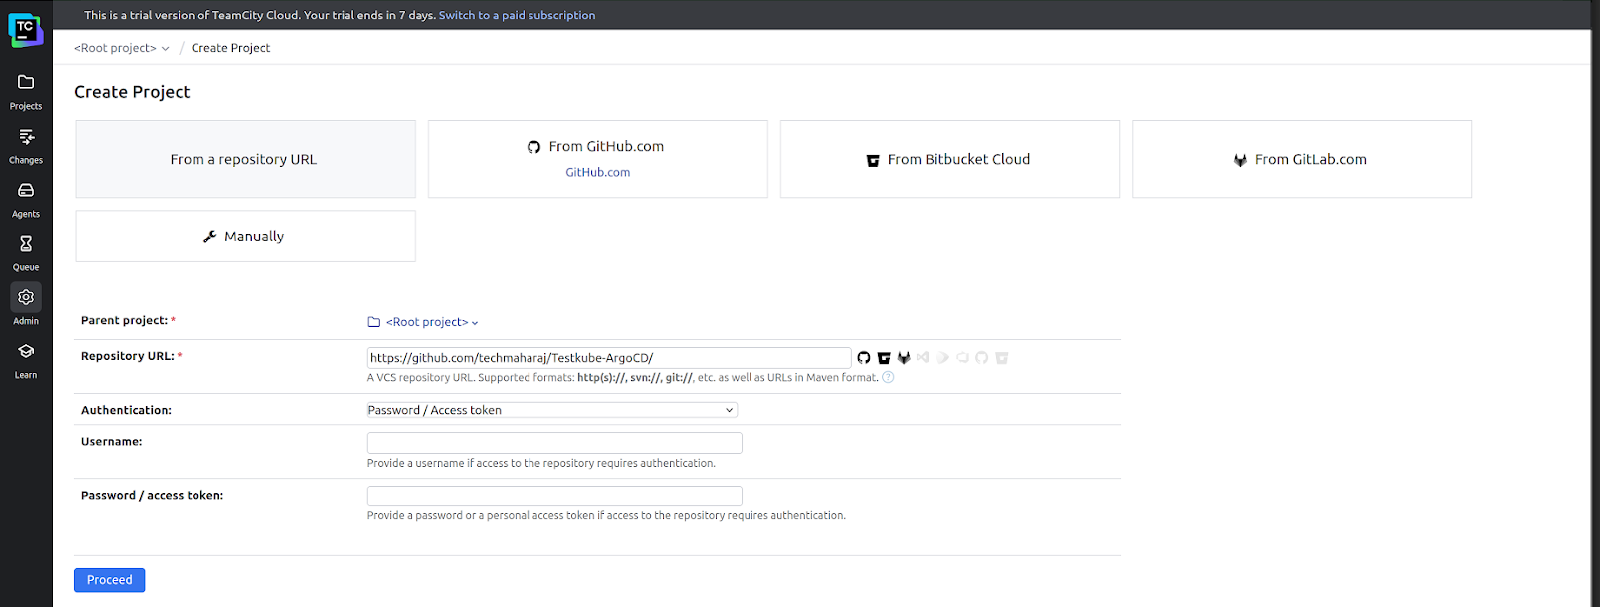Screen dimensions: 1600x607
Task: Click the Password / access token label
Action: pos(152,495)
